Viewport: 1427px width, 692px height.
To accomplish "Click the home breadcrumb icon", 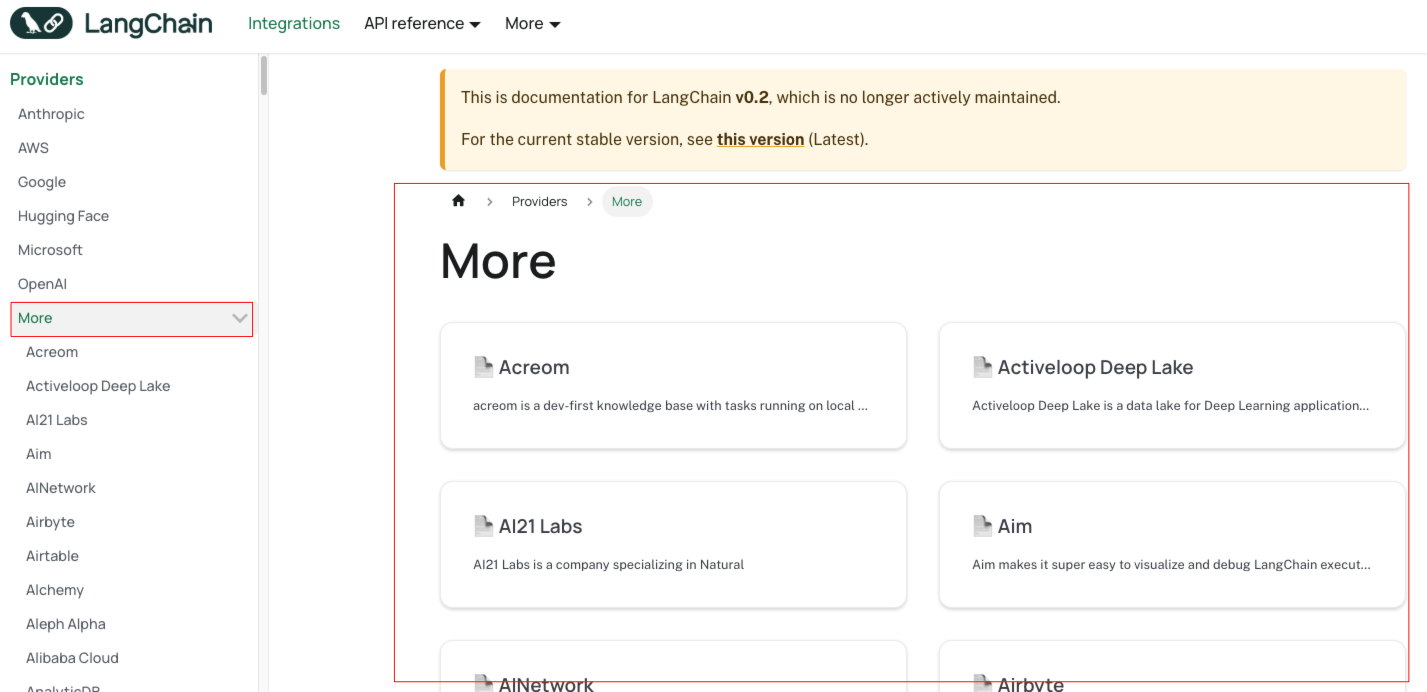I will [x=458, y=201].
